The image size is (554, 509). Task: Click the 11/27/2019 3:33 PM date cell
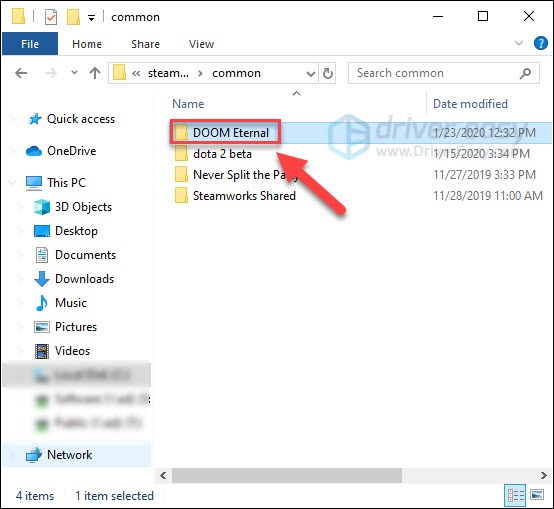[x=484, y=175]
